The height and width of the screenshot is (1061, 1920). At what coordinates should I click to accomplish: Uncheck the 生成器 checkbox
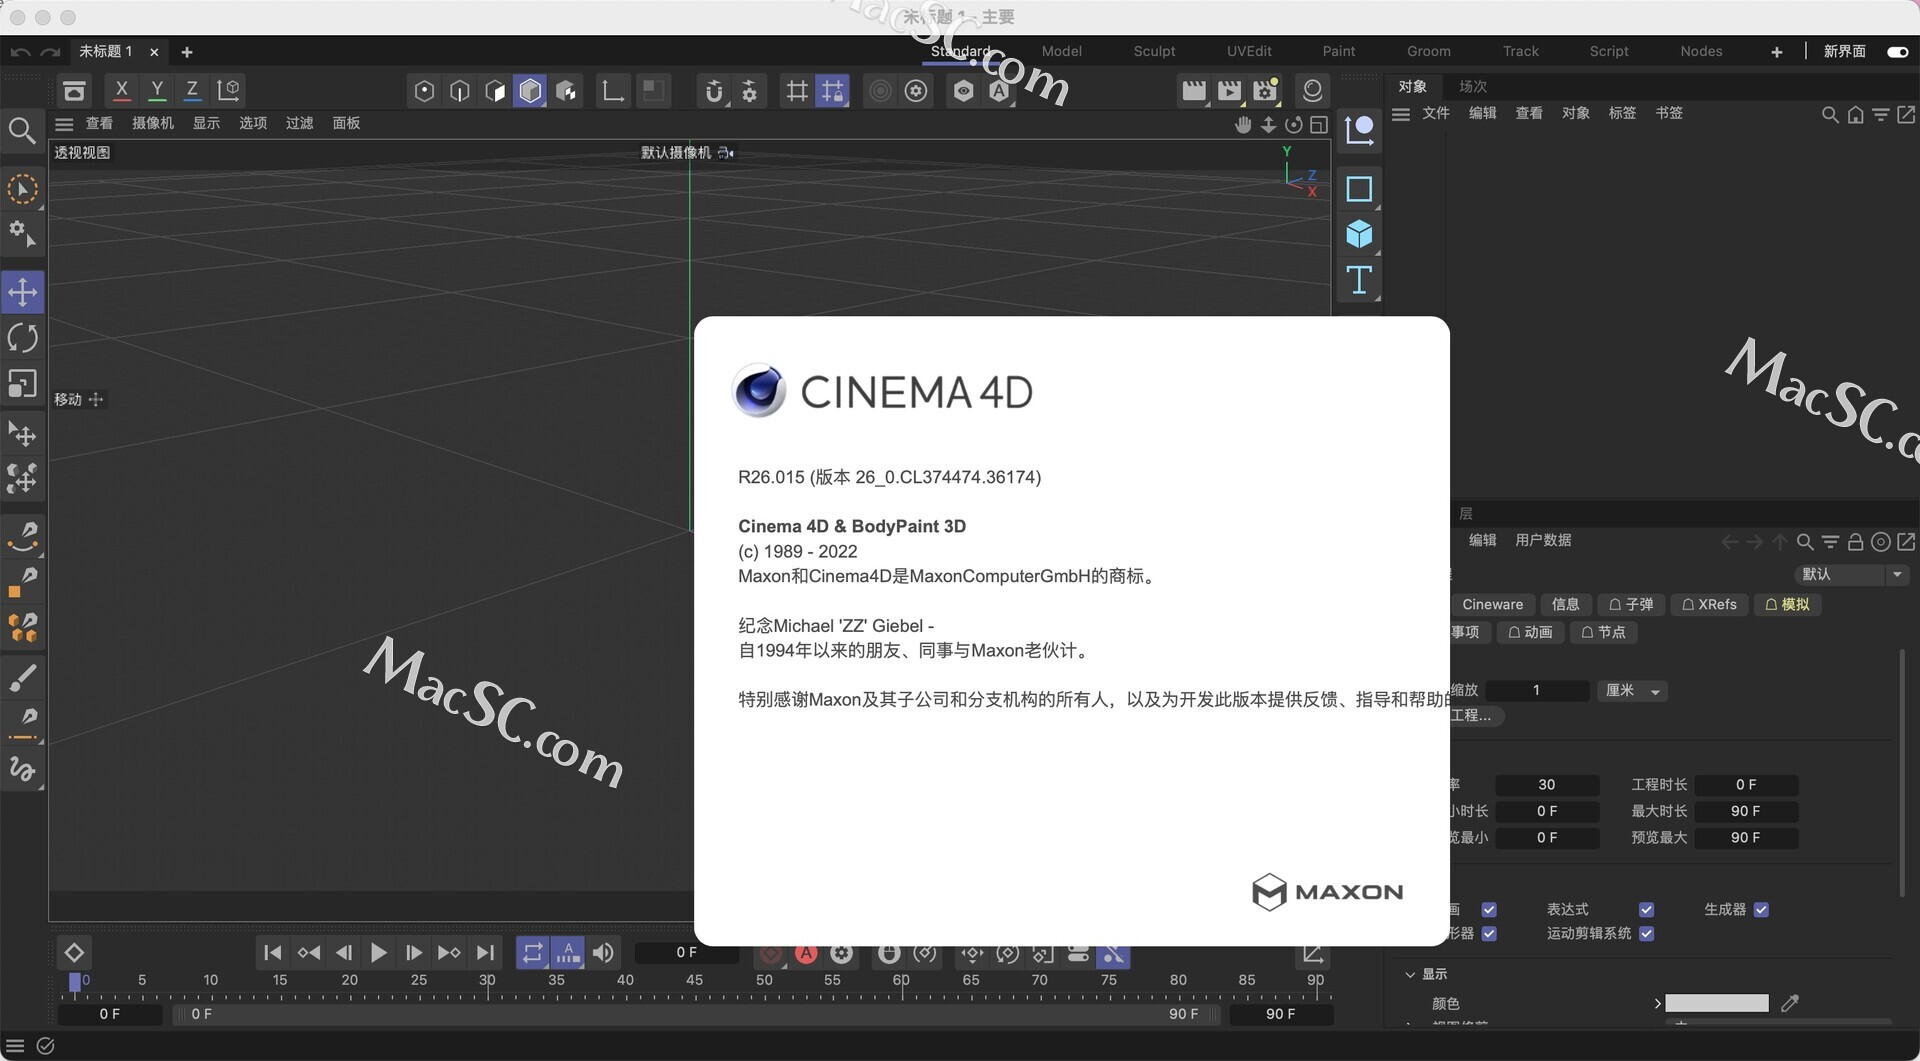pos(1761,909)
